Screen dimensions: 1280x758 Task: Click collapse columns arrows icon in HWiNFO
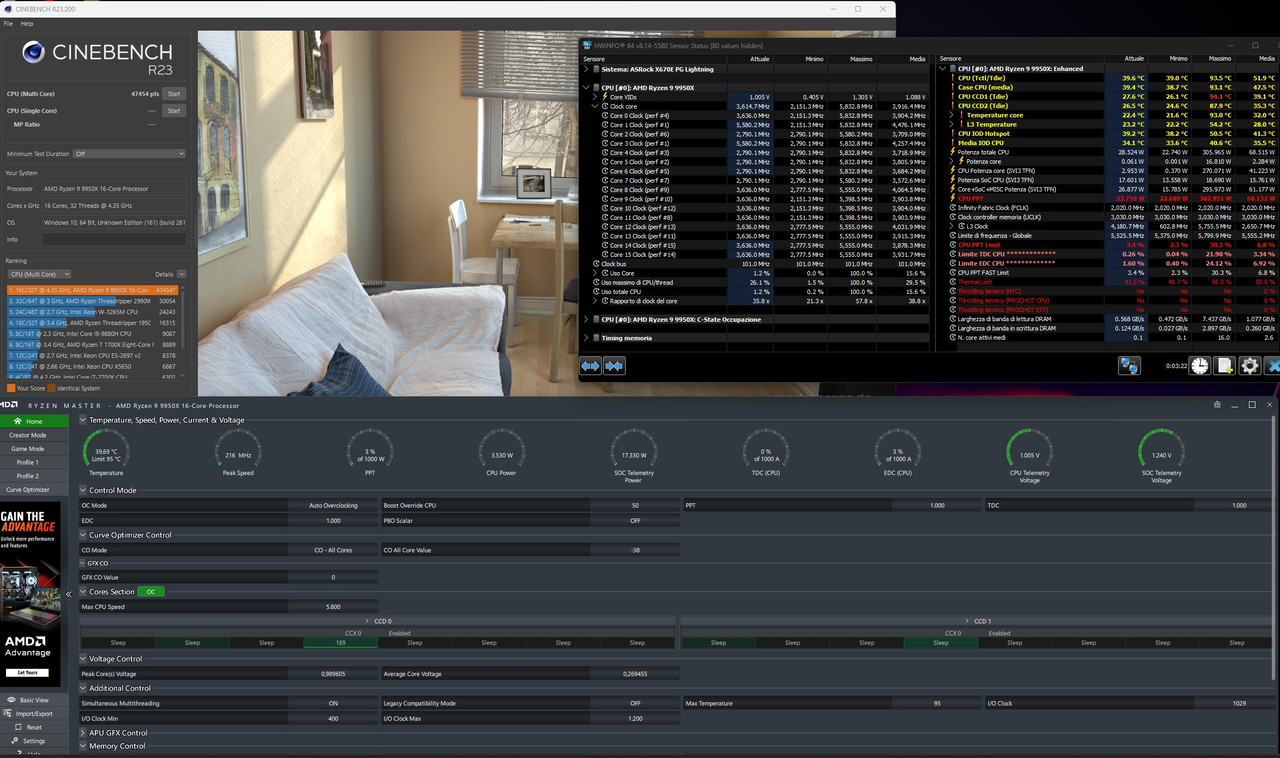pos(614,366)
